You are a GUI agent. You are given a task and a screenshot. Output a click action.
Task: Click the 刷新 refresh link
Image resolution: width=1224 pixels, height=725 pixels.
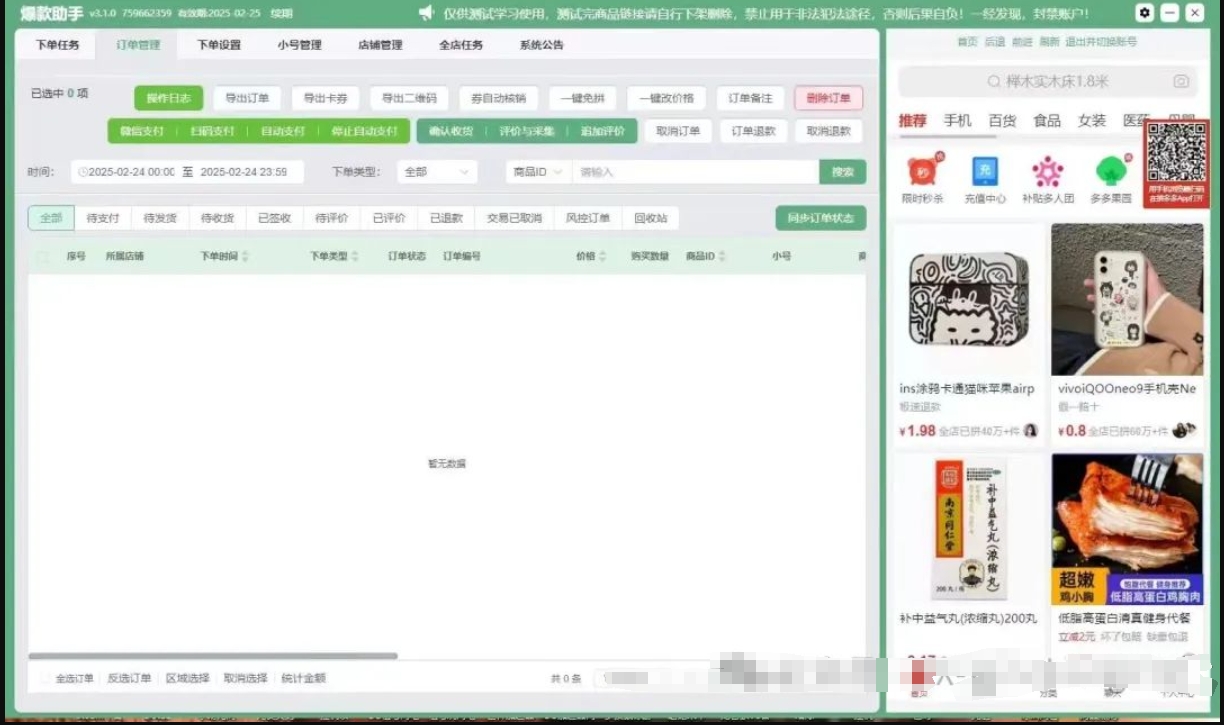1049,42
